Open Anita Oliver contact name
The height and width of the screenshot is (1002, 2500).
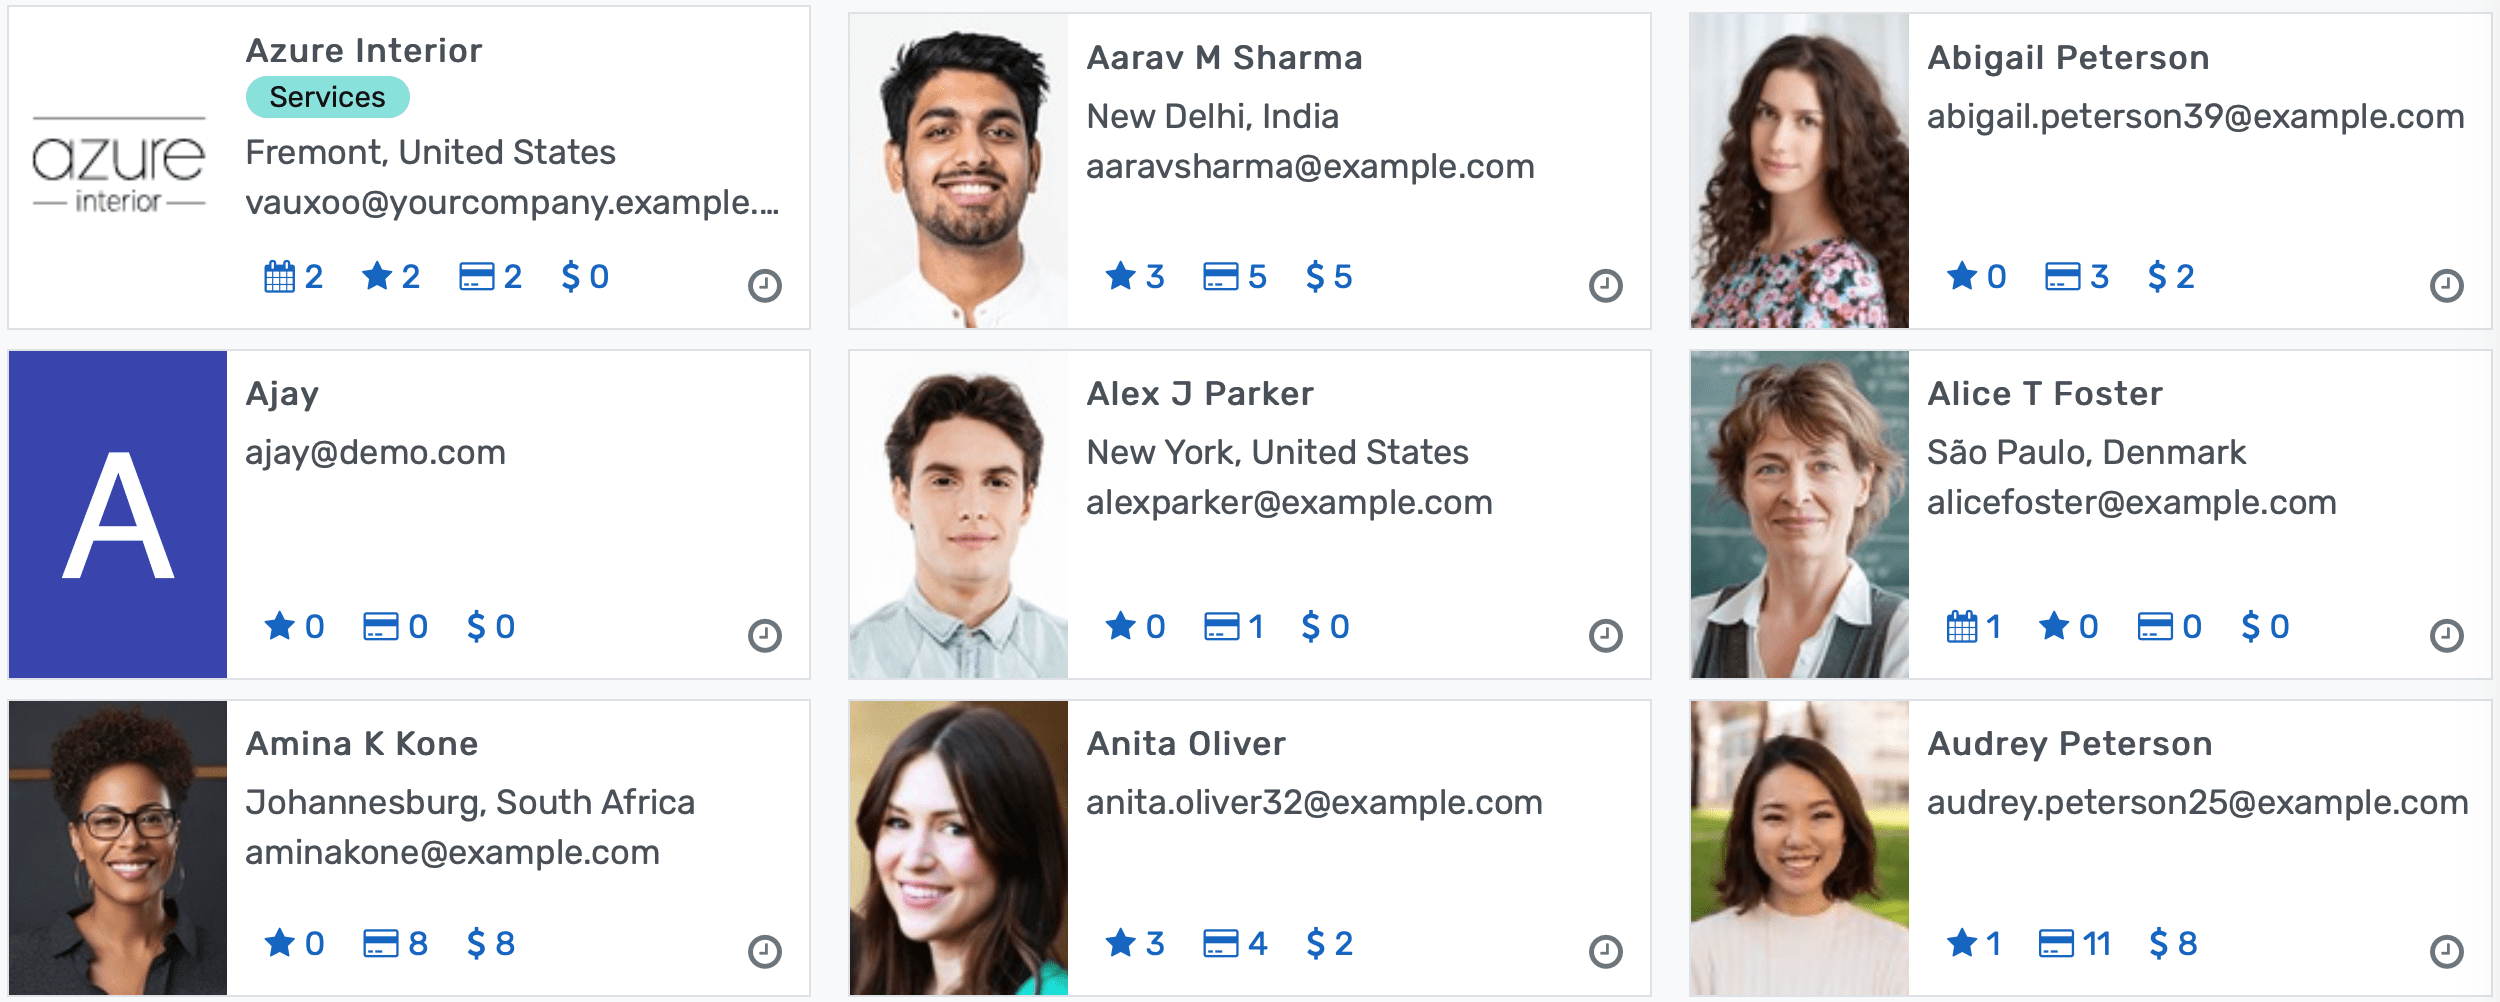click(1186, 744)
